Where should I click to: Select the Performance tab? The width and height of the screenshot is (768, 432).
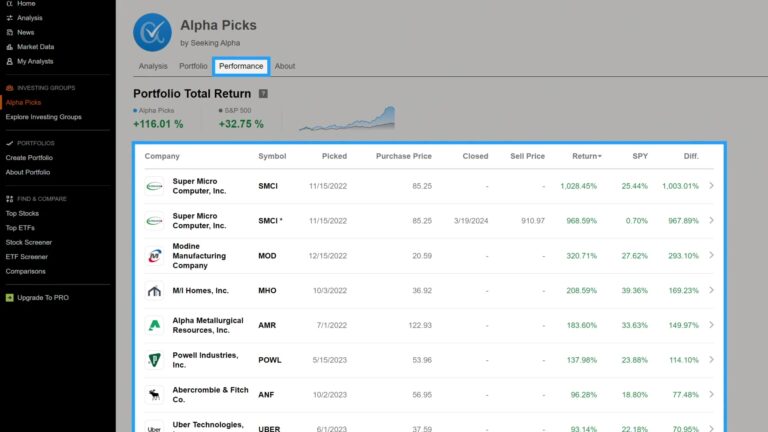(241, 66)
